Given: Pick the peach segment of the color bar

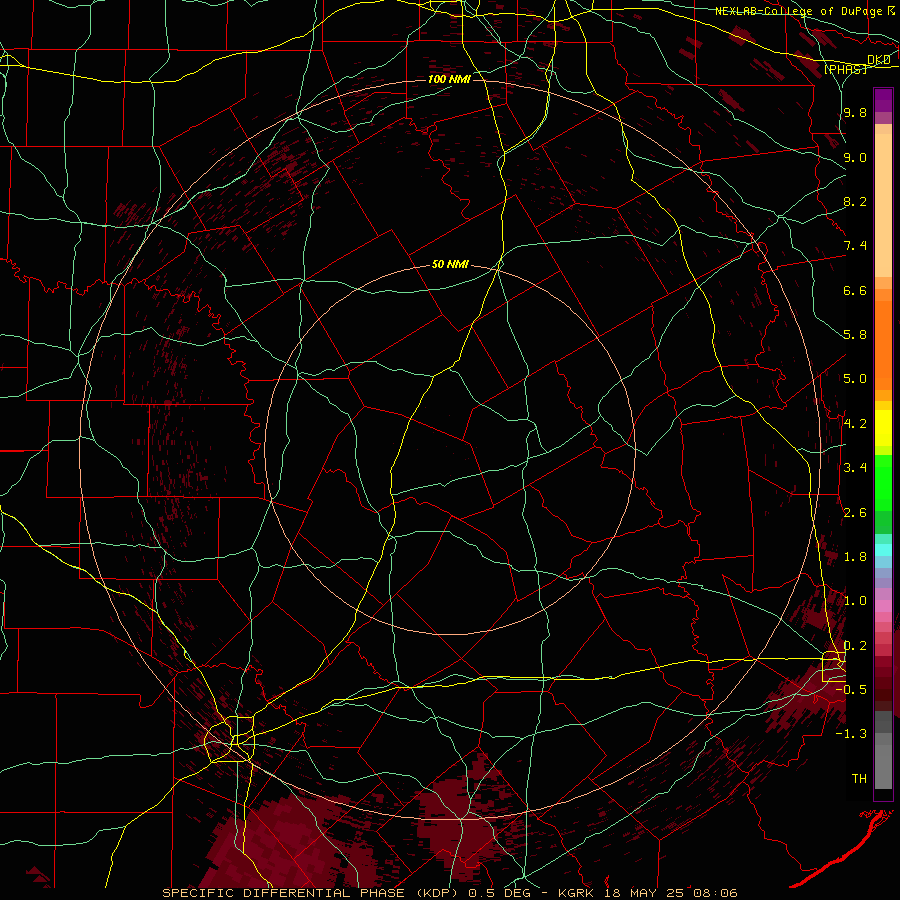Looking at the screenshot, I should tap(883, 201).
